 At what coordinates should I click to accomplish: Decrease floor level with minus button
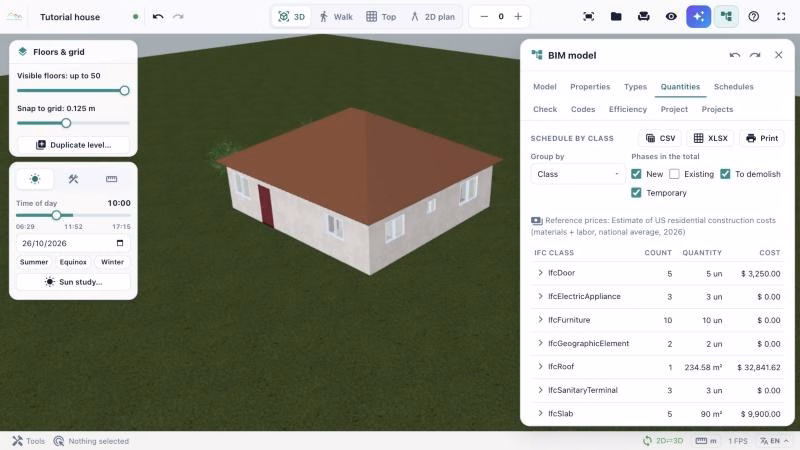click(484, 17)
